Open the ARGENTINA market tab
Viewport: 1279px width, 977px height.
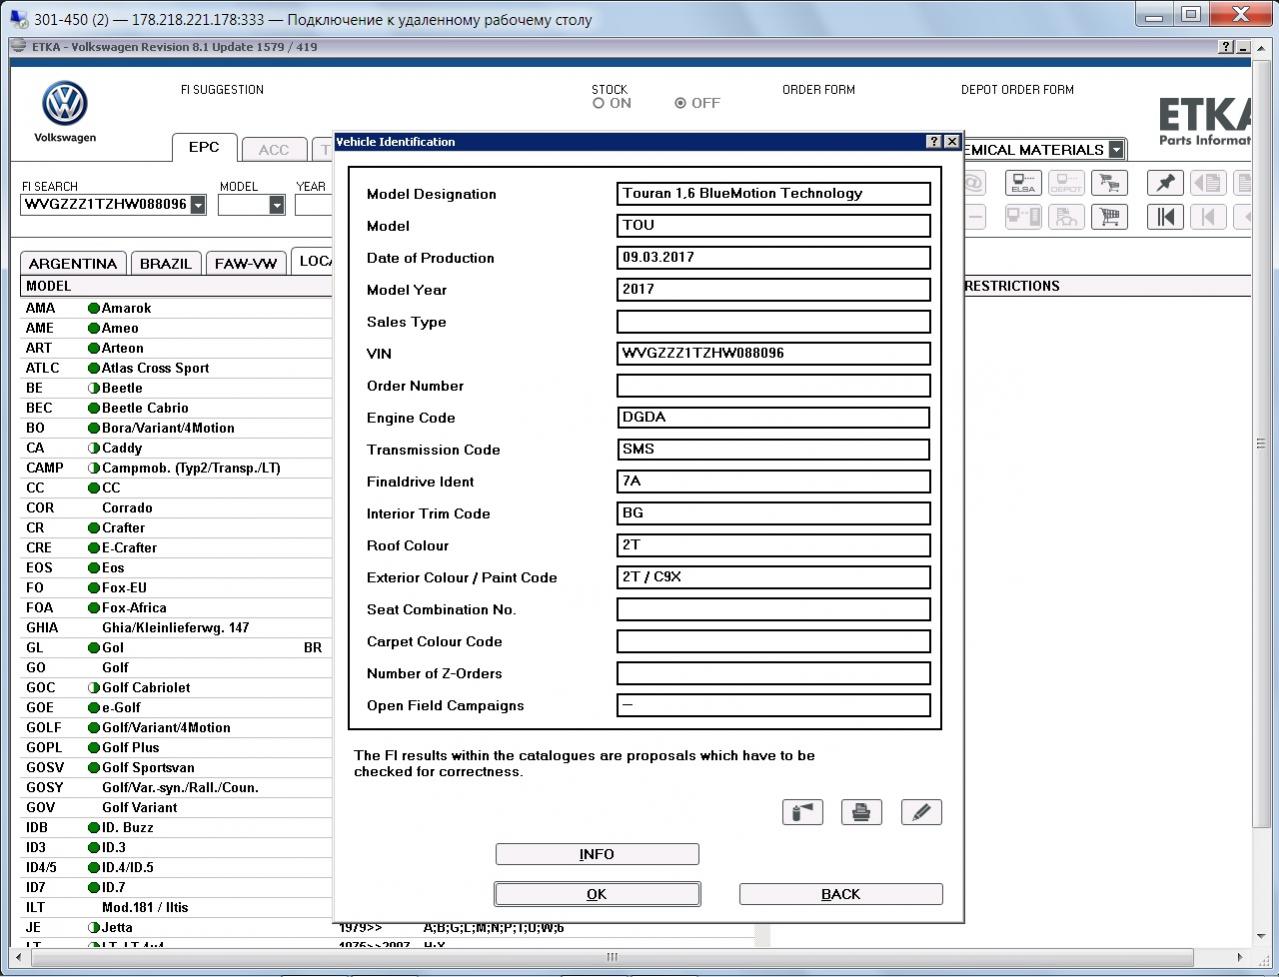73,263
